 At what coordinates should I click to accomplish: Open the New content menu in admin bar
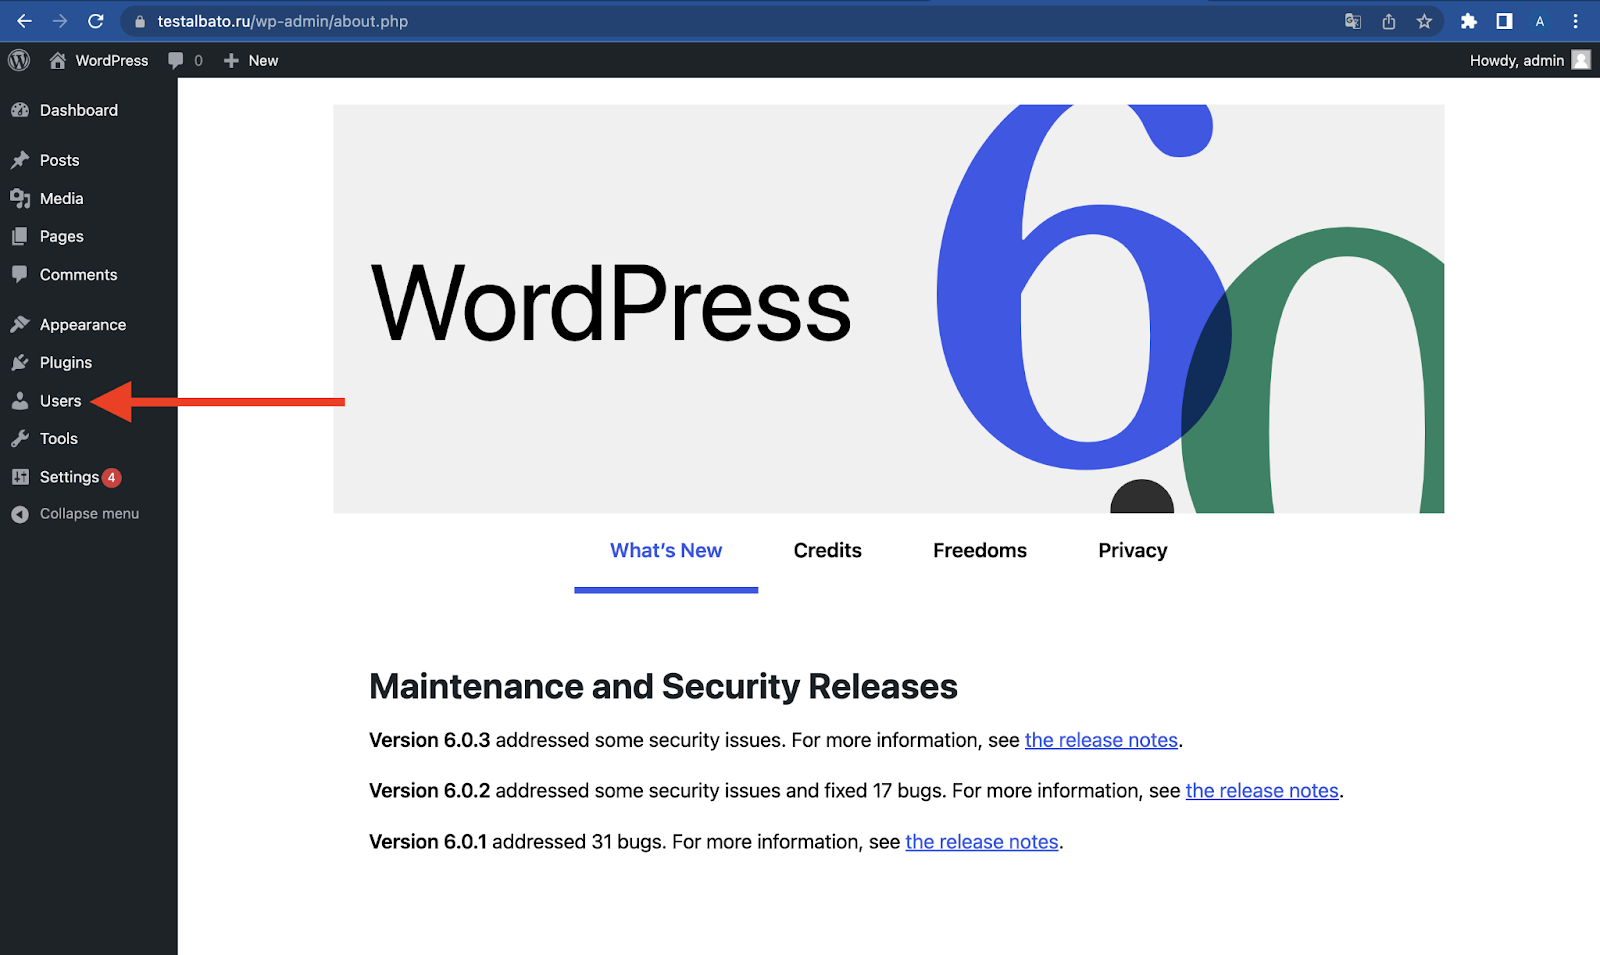pyautogui.click(x=251, y=60)
